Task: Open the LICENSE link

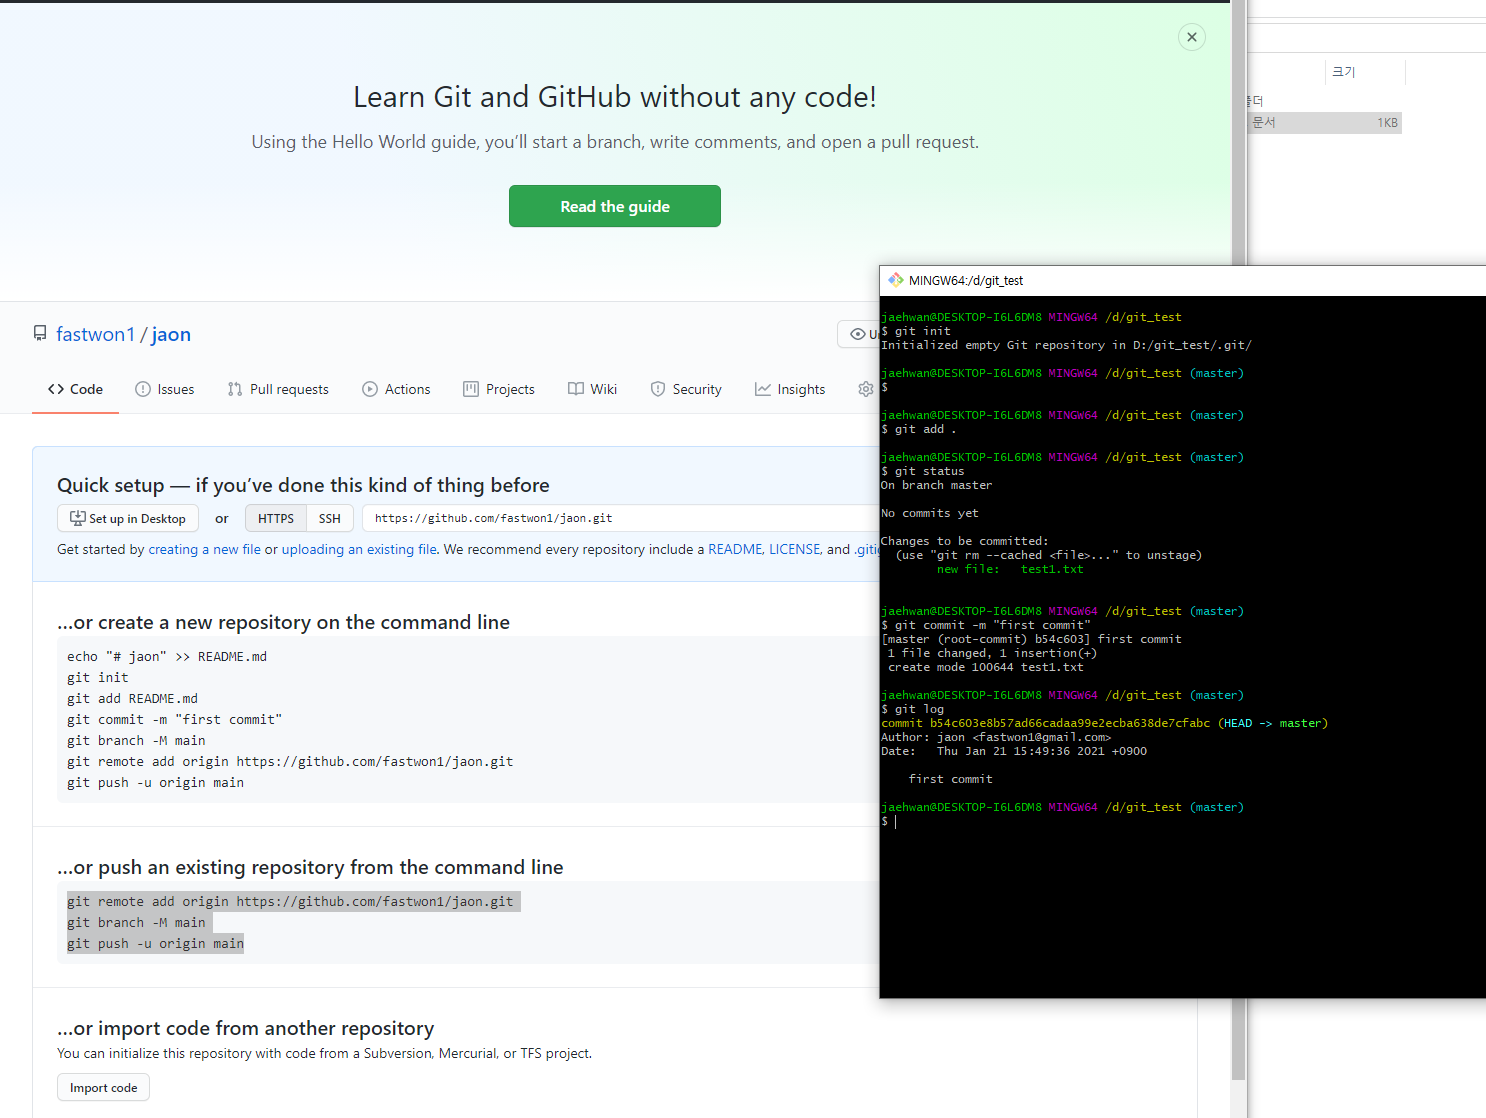Action: (795, 549)
